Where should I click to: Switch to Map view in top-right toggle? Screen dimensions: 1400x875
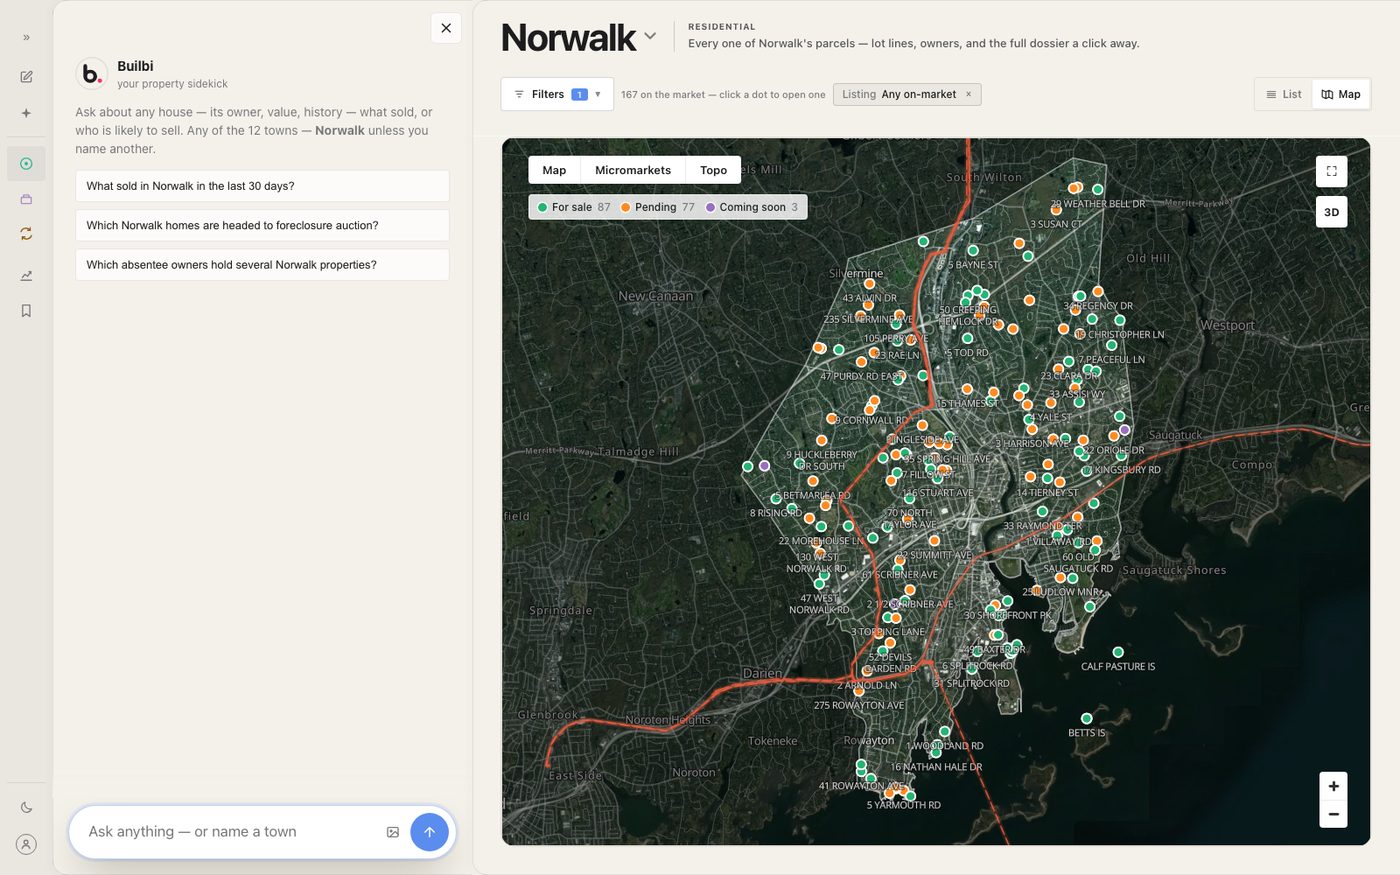[1340, 94]
